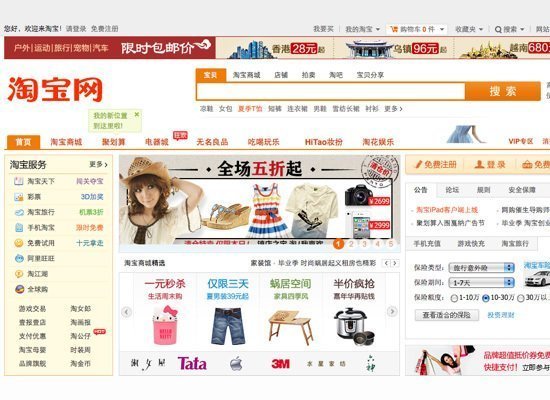Click the orange 搜索 search button

point(503,91)
